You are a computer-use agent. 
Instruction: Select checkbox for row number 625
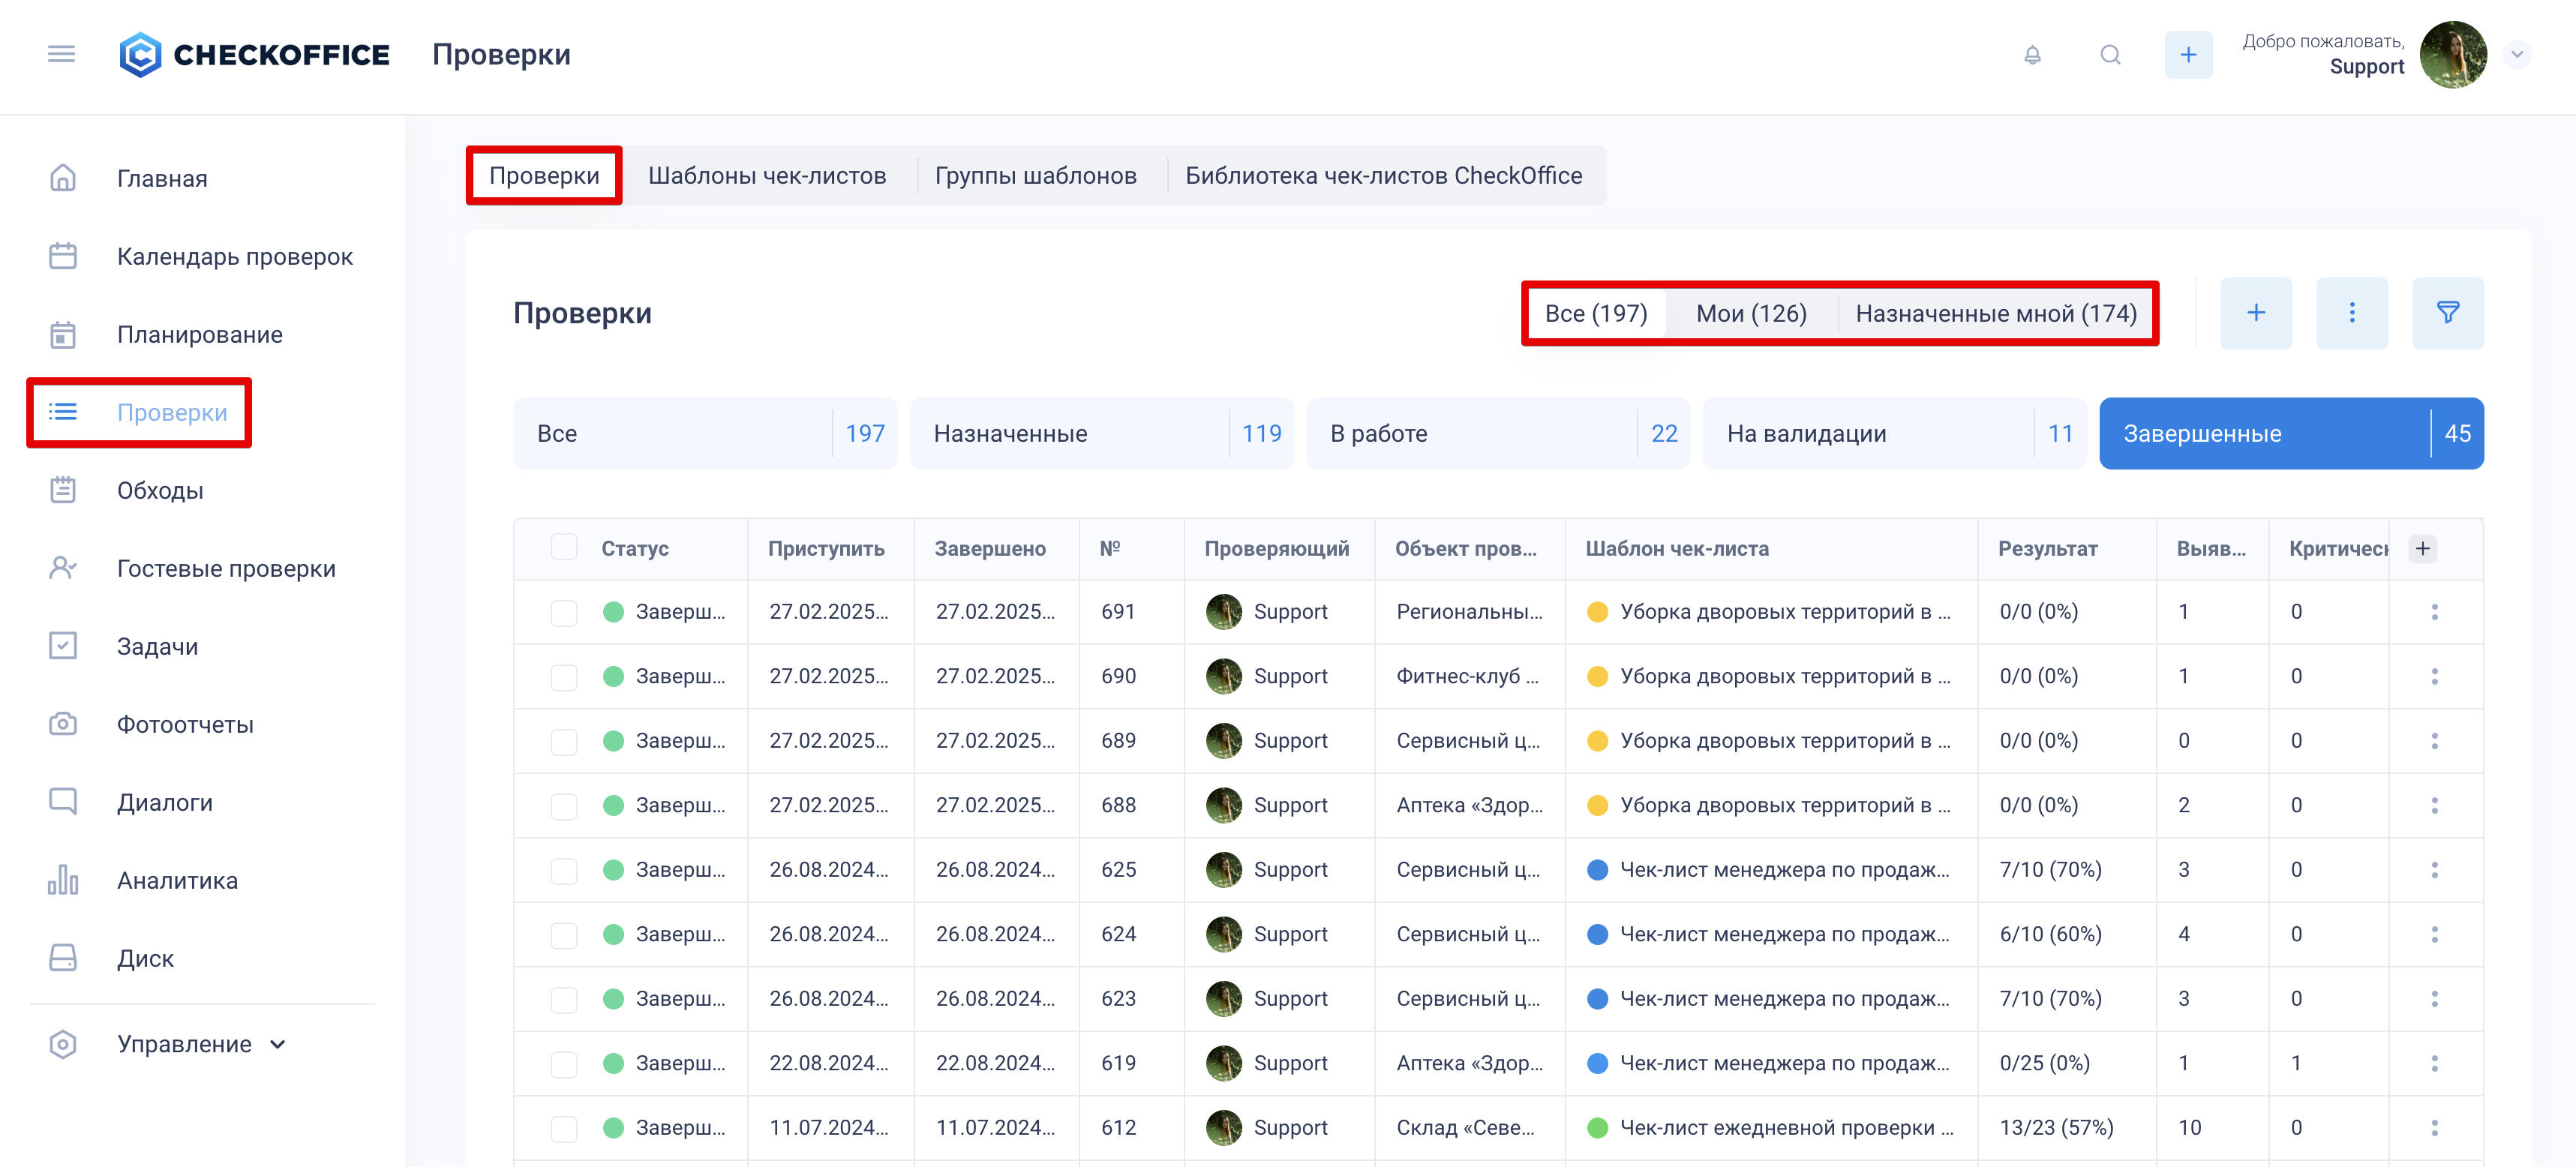(x=564, y=870)
